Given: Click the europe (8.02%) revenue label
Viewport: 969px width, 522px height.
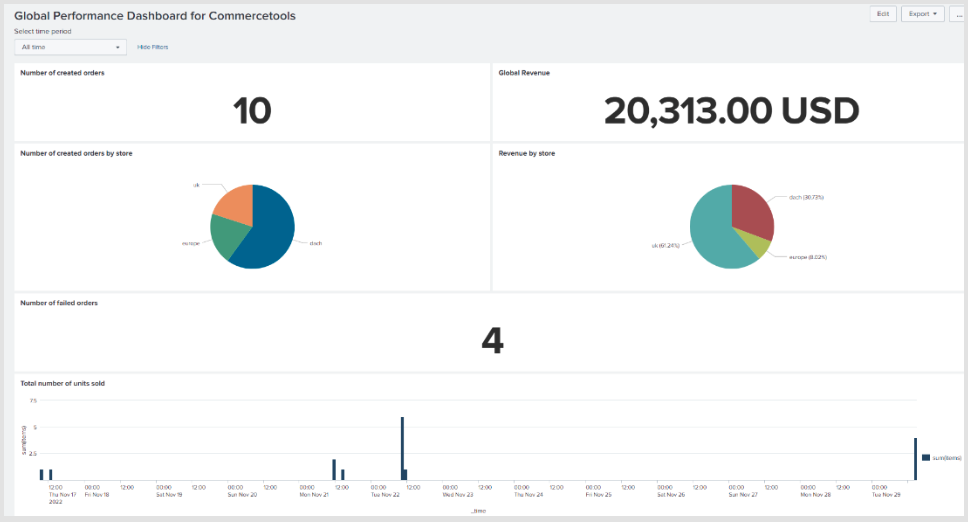Looking at the screenshot, I should 808,257.
